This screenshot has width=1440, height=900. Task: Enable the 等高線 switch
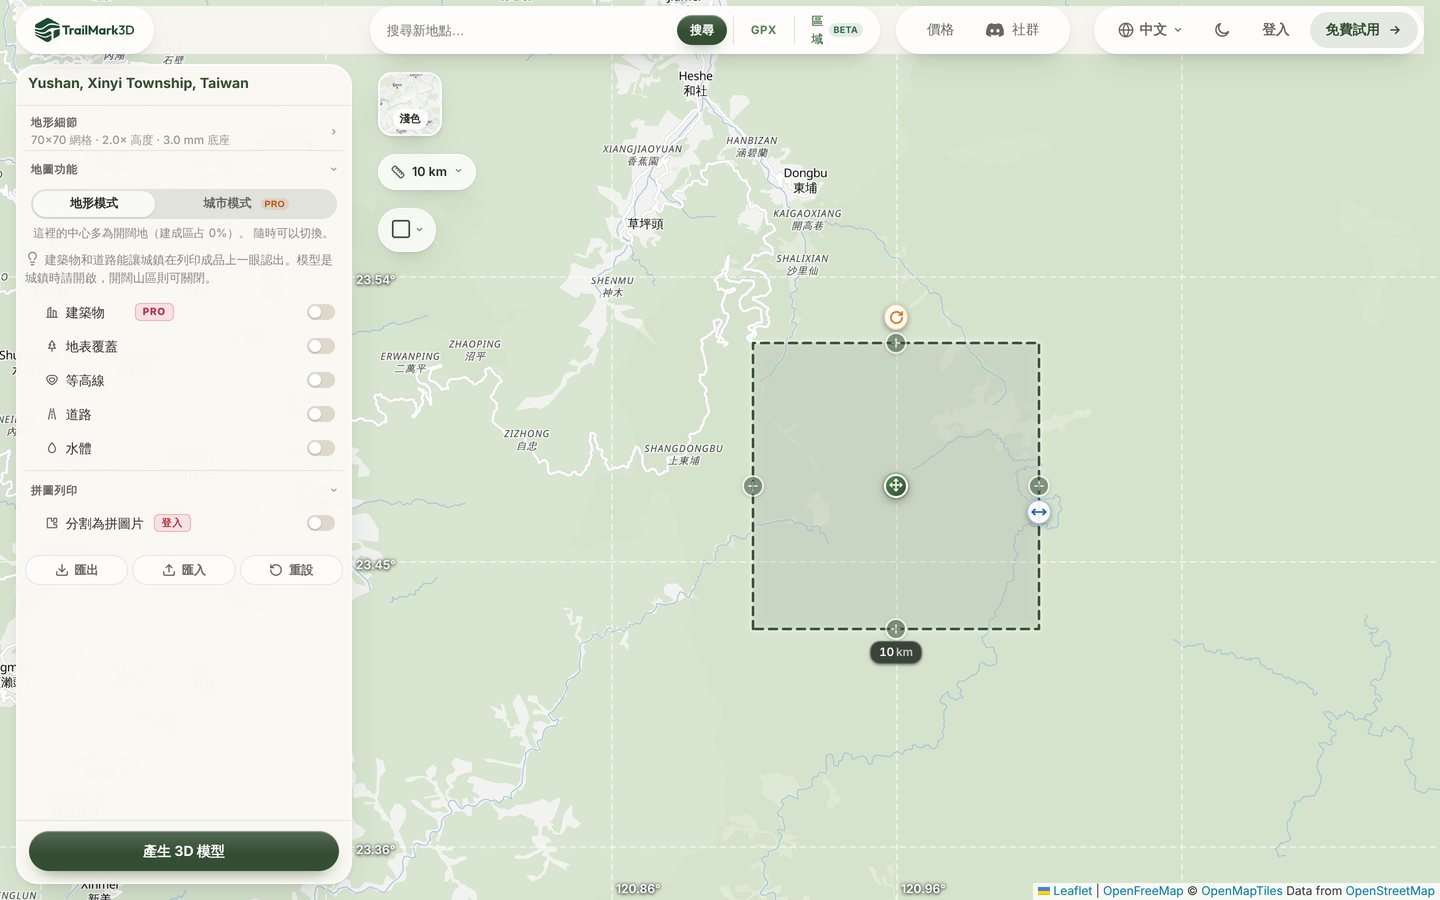pyautogui.click(x=321, y=380)
